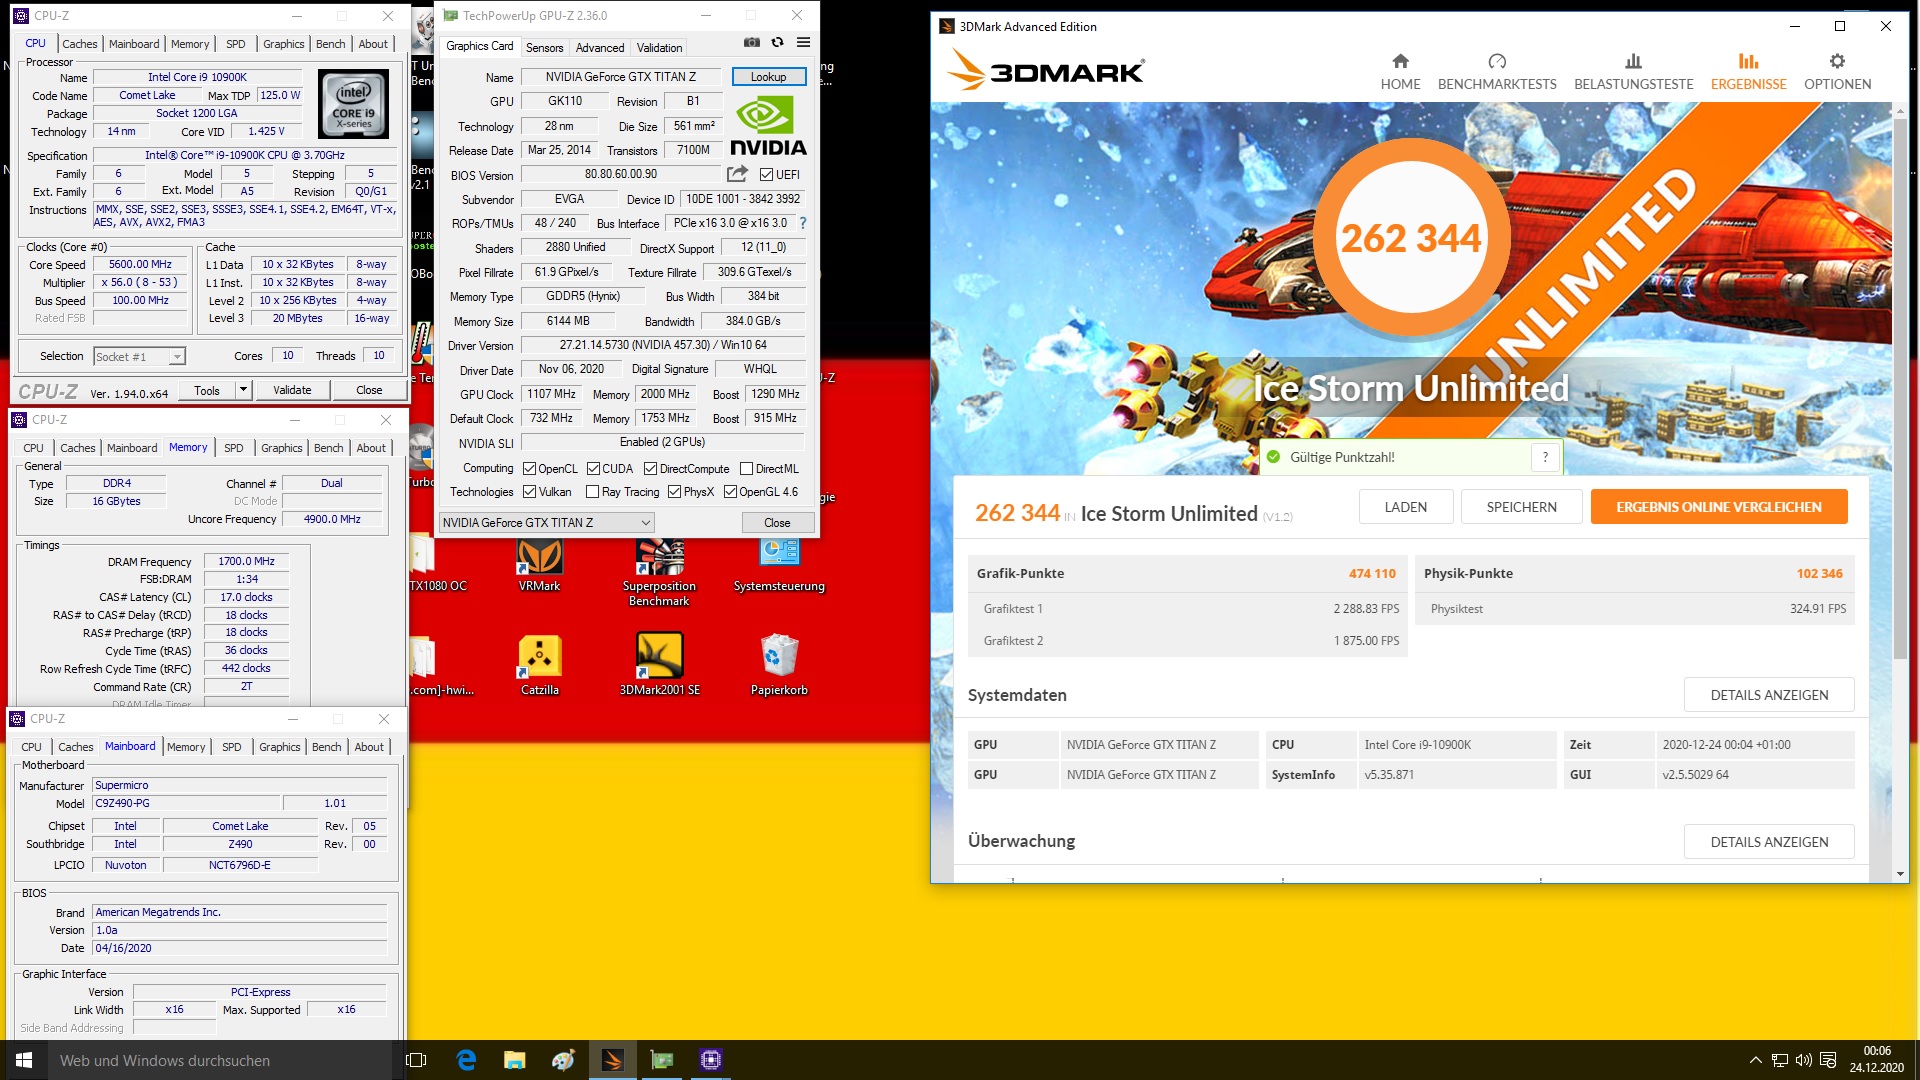Viewport: 1920px width, 1080px height.
Task: Show hidden system tray icons chevron
Action: pyautogui.click(x=1755, y=1060)
